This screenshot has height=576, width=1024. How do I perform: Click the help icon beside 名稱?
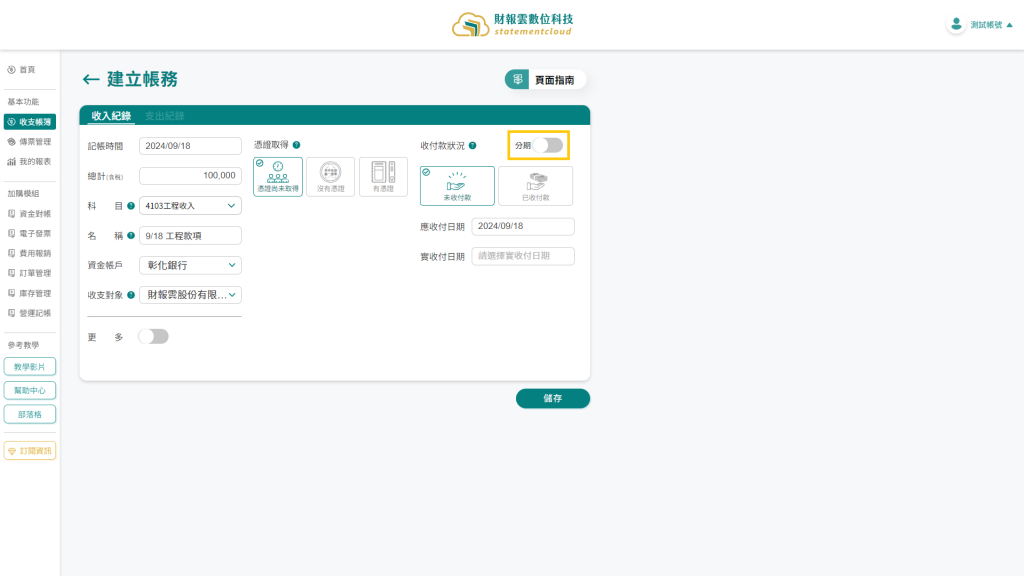coord(131,236)
